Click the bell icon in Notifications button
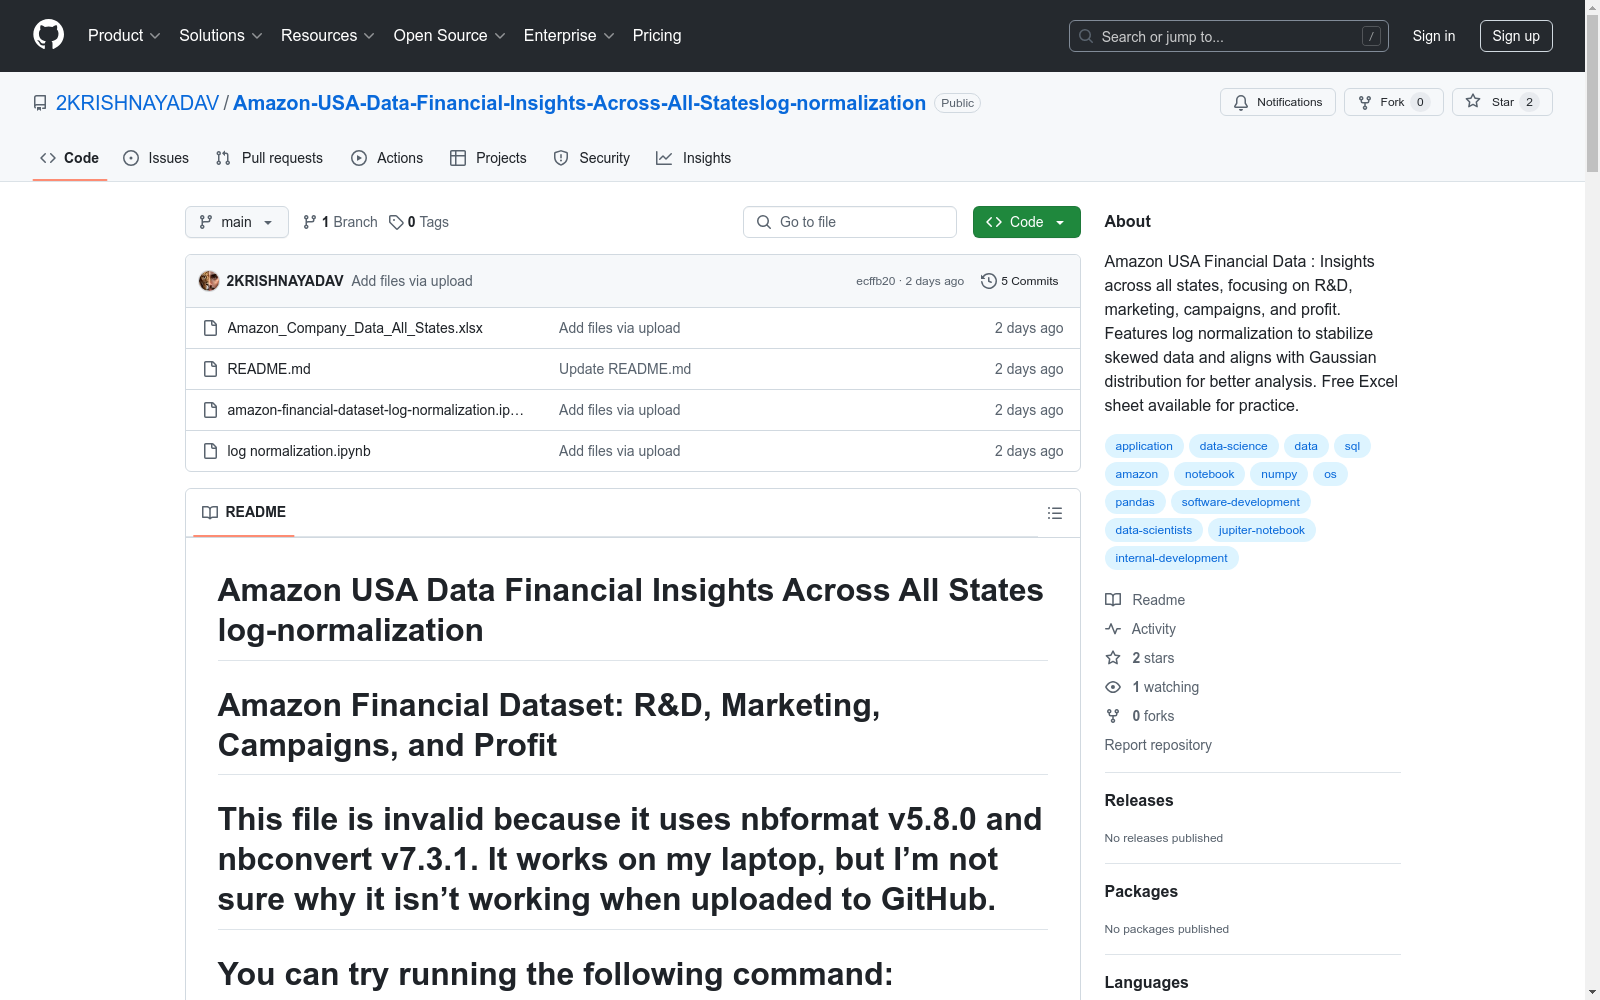Image resolution: width=1600 pixels, height=1000 pixels. coord(1241,102)
